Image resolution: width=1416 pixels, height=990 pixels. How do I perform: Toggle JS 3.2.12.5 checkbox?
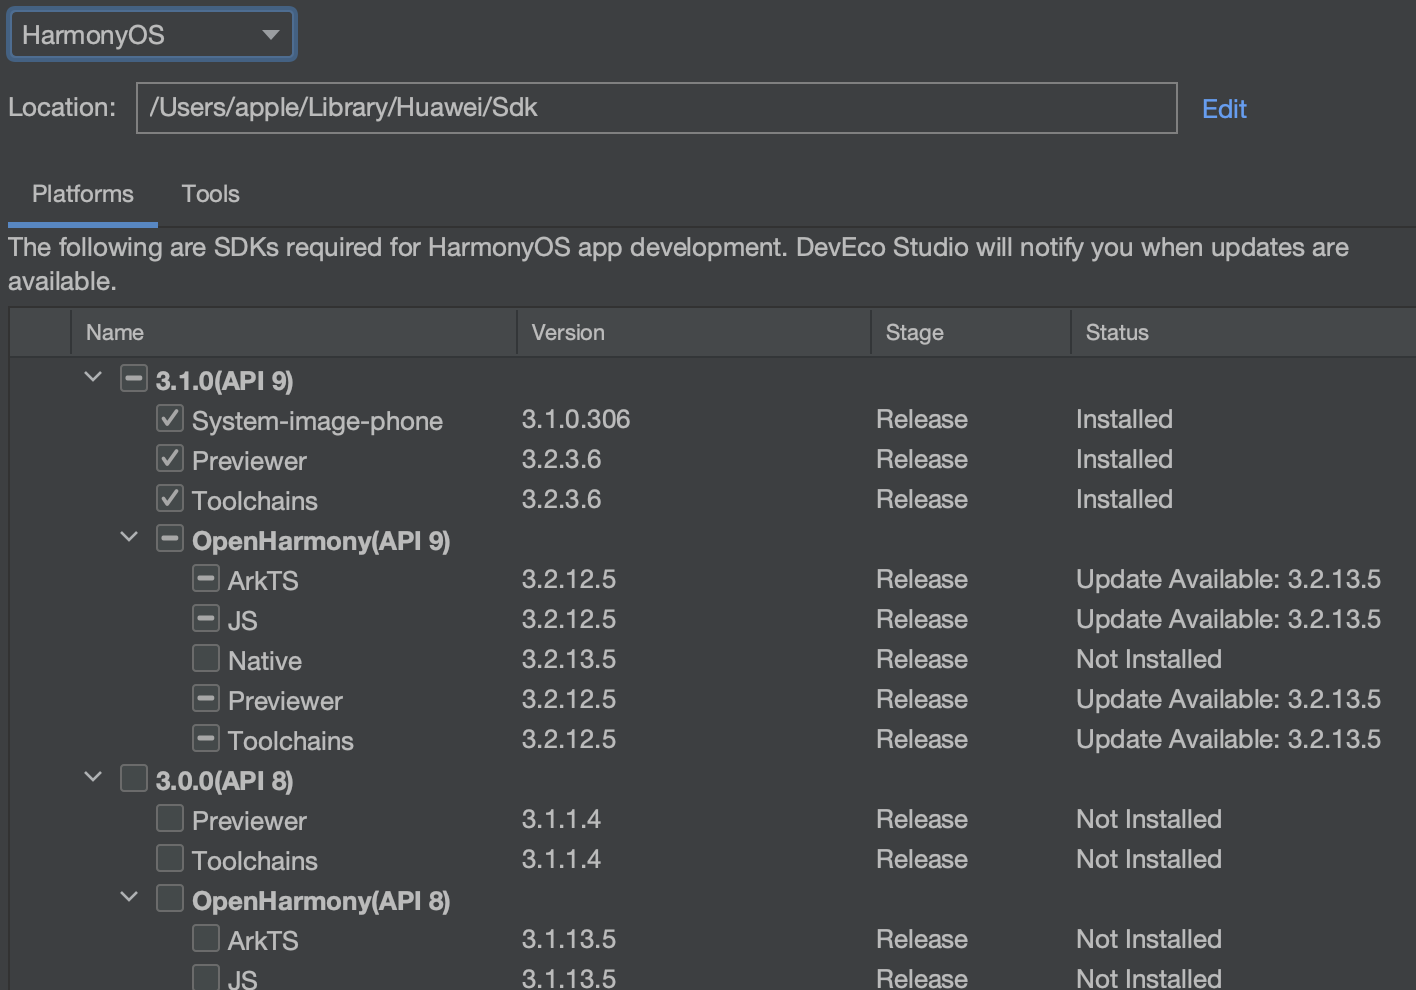pos(206,618)
